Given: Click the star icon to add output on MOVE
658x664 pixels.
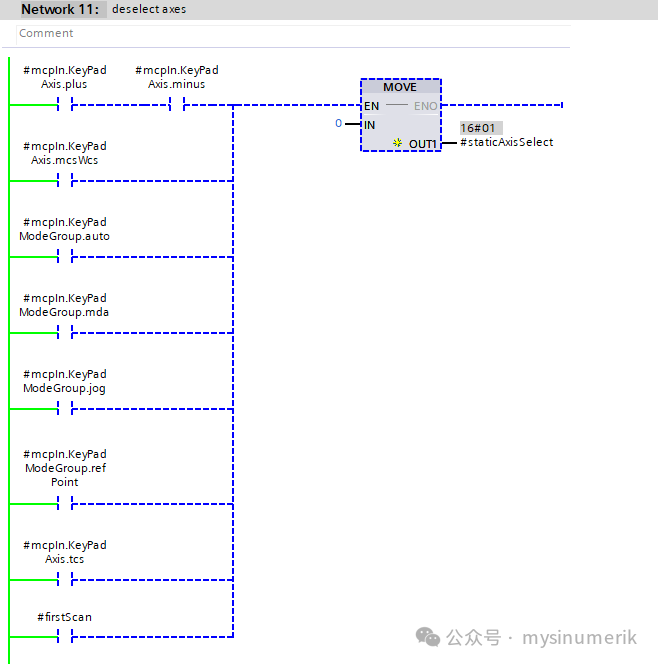Looking at the screenshot, I should pyautogui.click(x=397, y=143).
